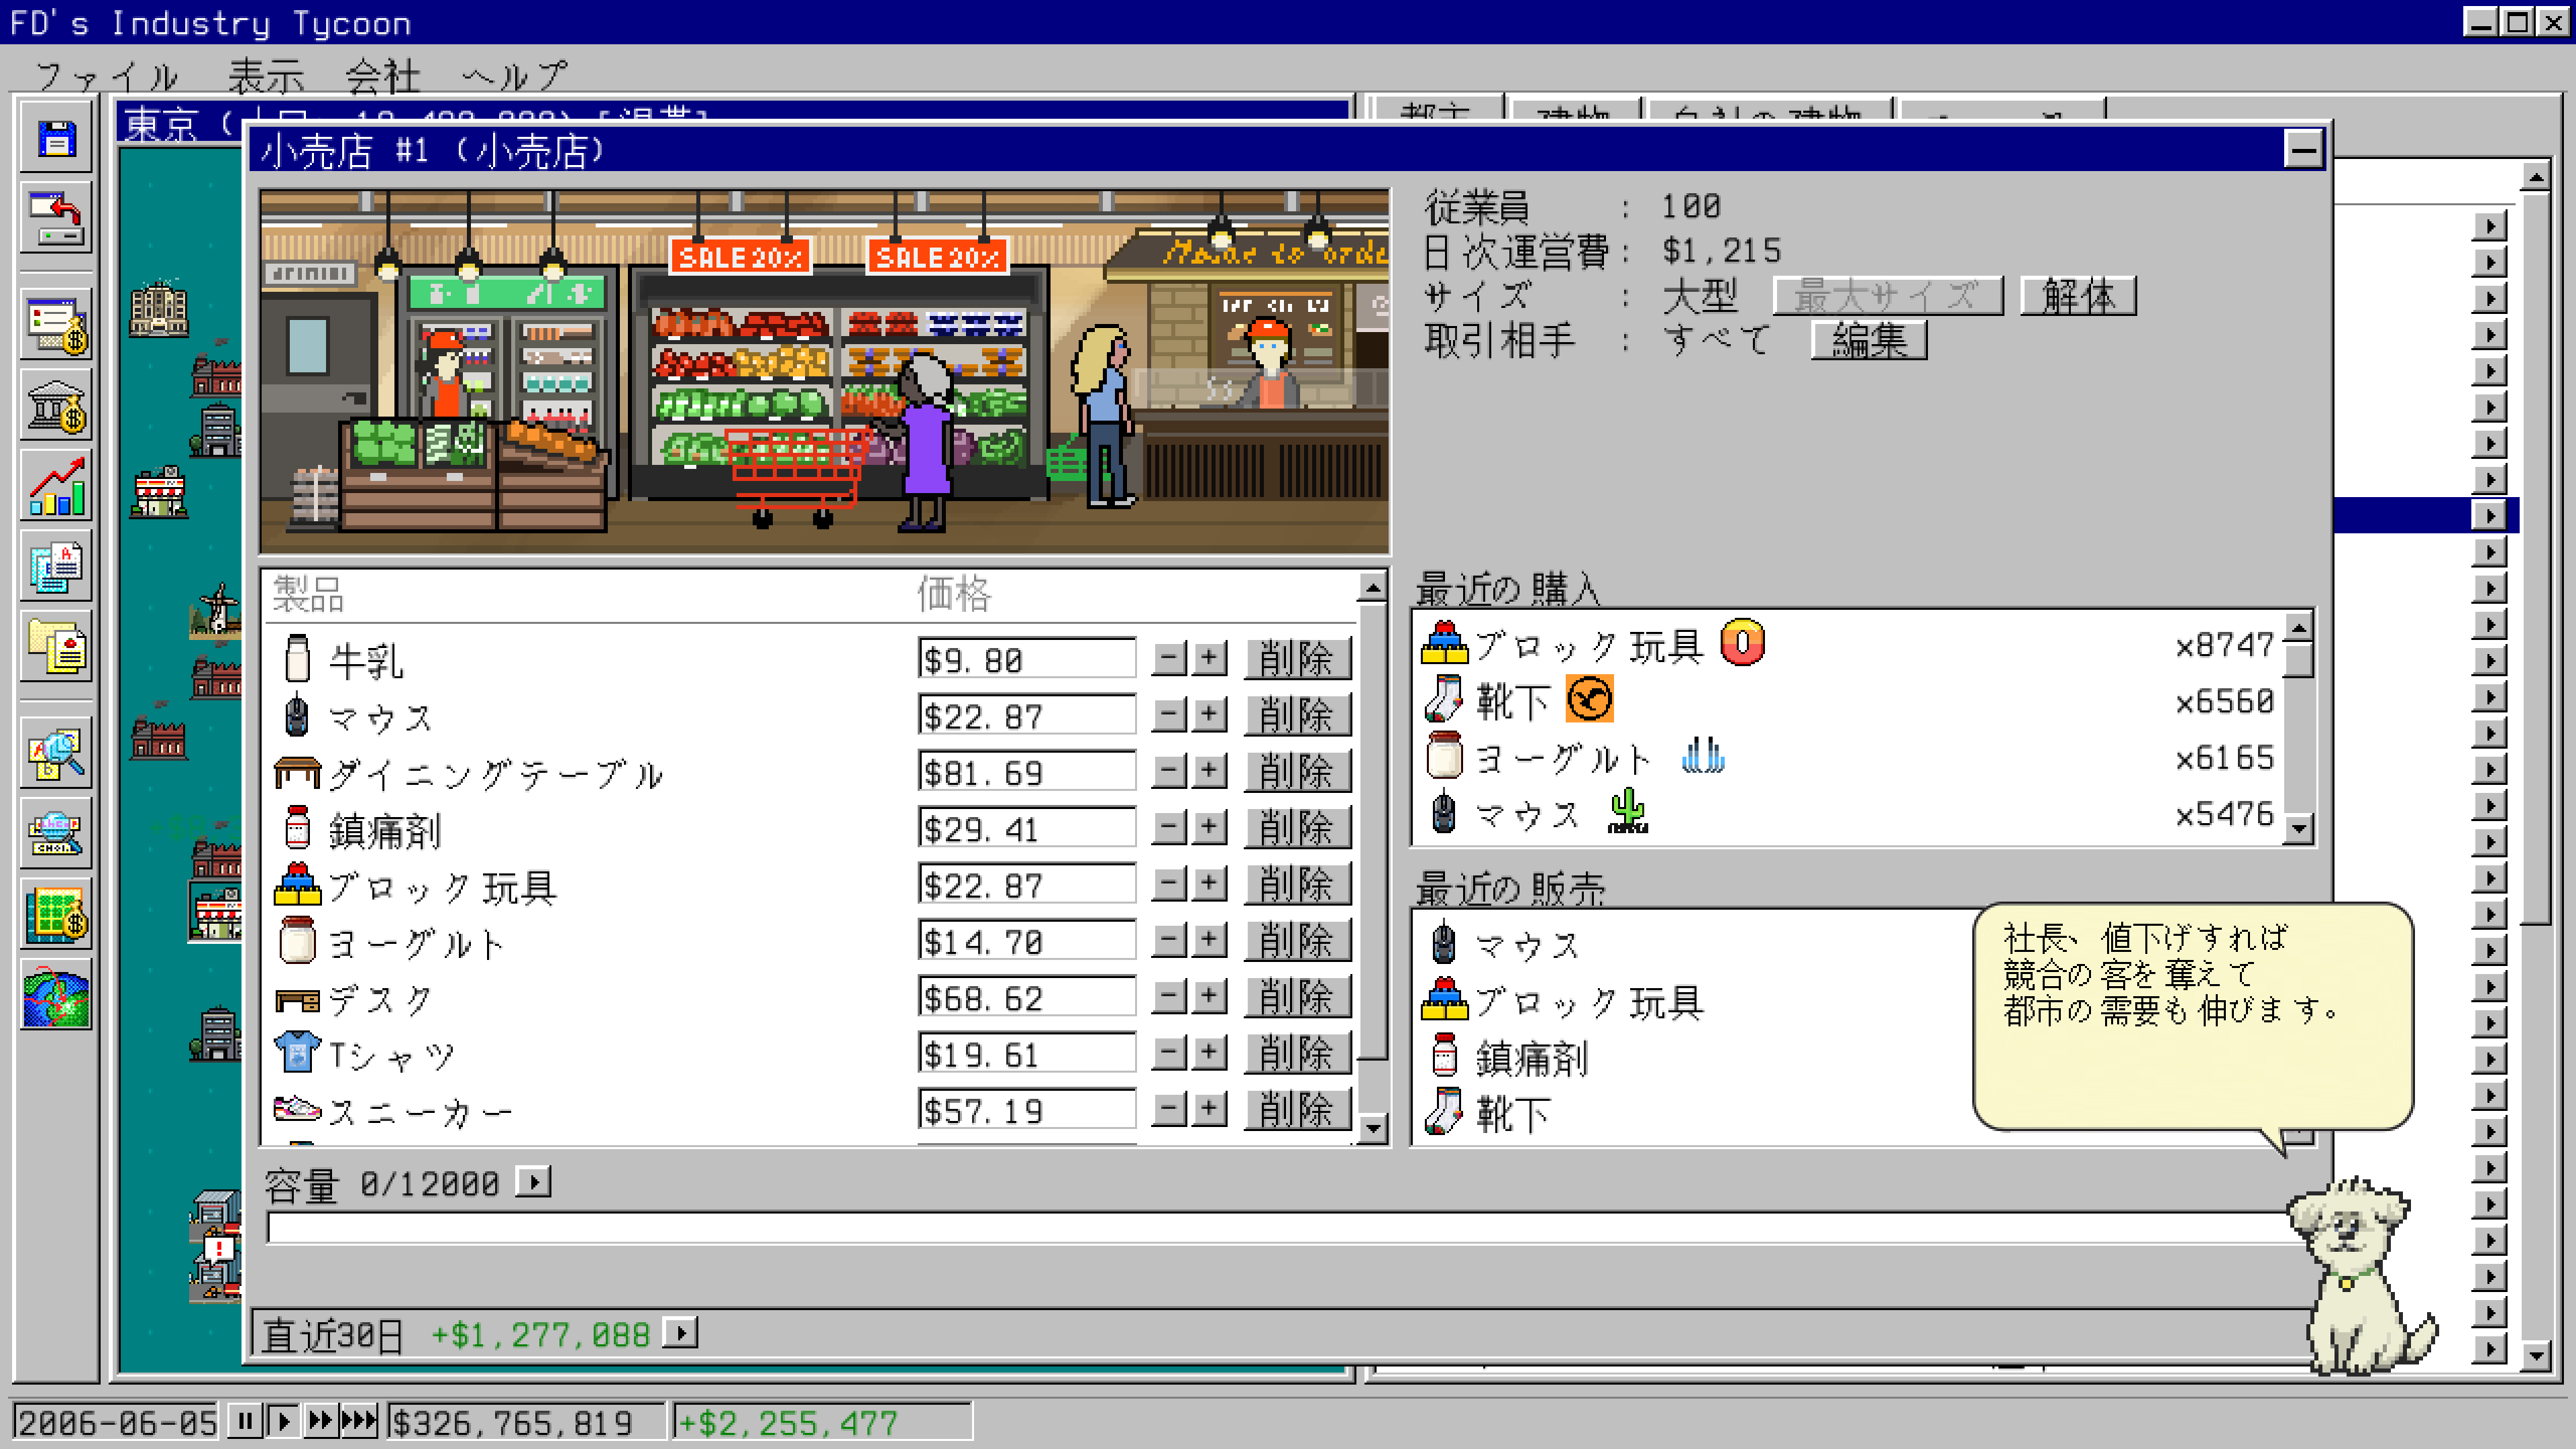Open the yellow notes icon
This screenshot has height=1449, width=2576.
pos(56,647)
